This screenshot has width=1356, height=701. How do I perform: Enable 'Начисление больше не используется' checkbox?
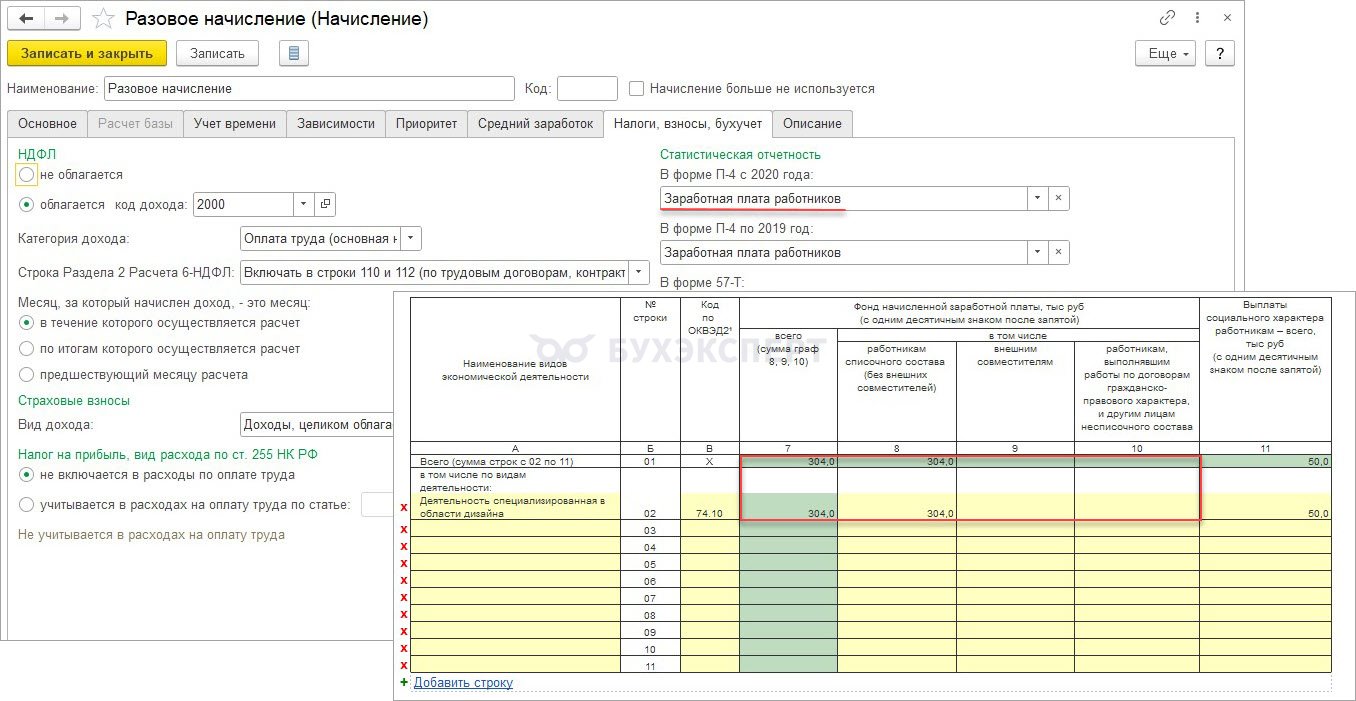(x=636, y=89)
